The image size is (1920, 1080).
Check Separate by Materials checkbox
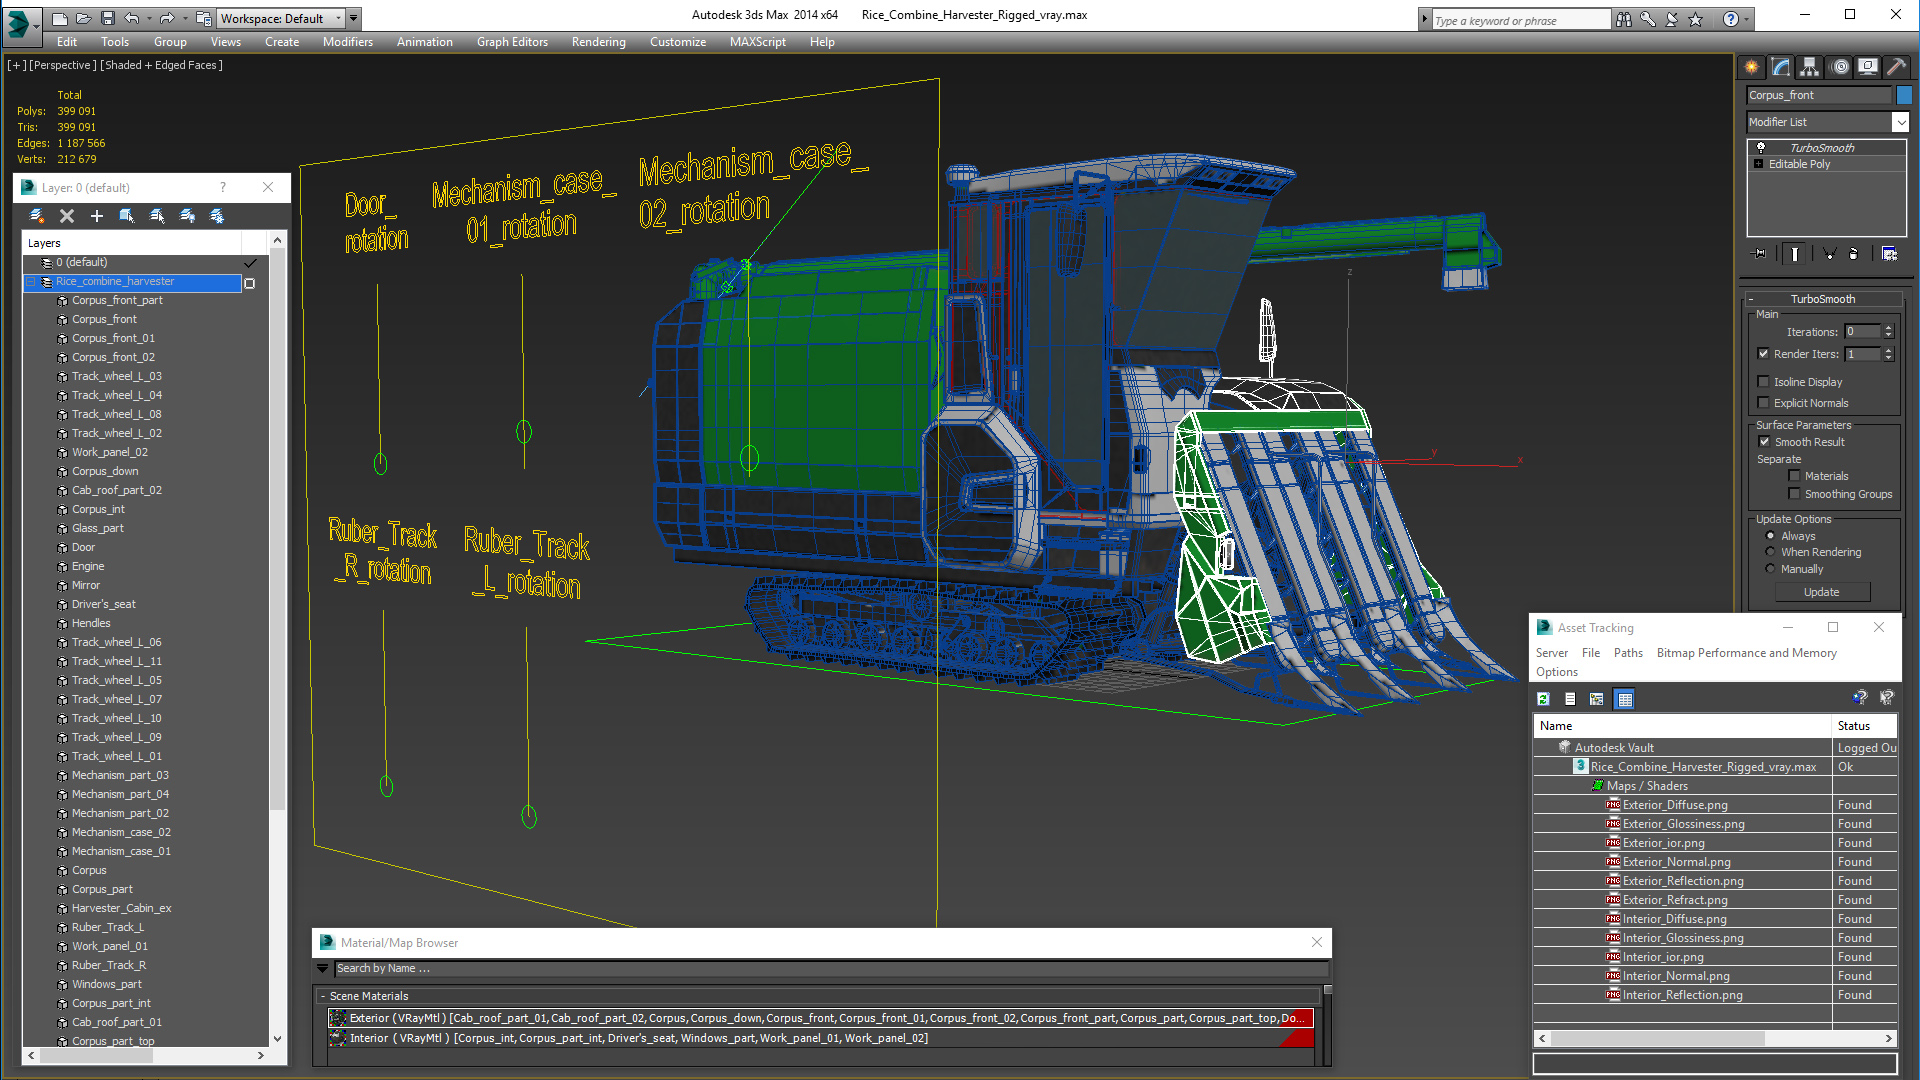tap(1794, 475)
